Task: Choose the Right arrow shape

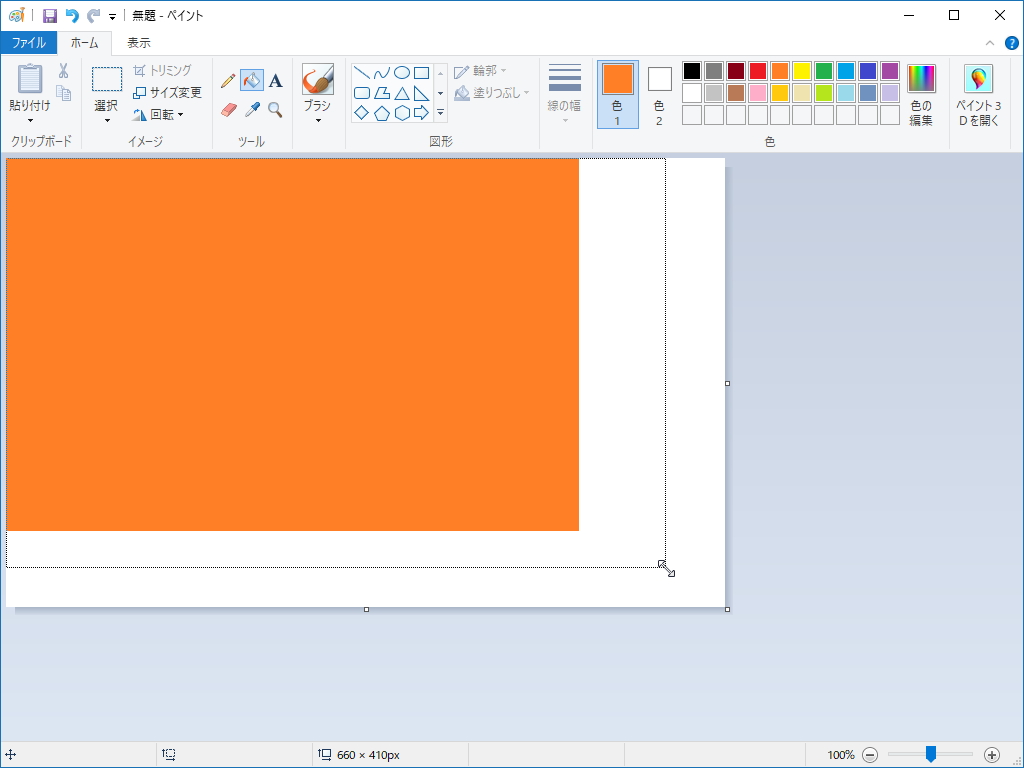Action: (x=422, y=113)
